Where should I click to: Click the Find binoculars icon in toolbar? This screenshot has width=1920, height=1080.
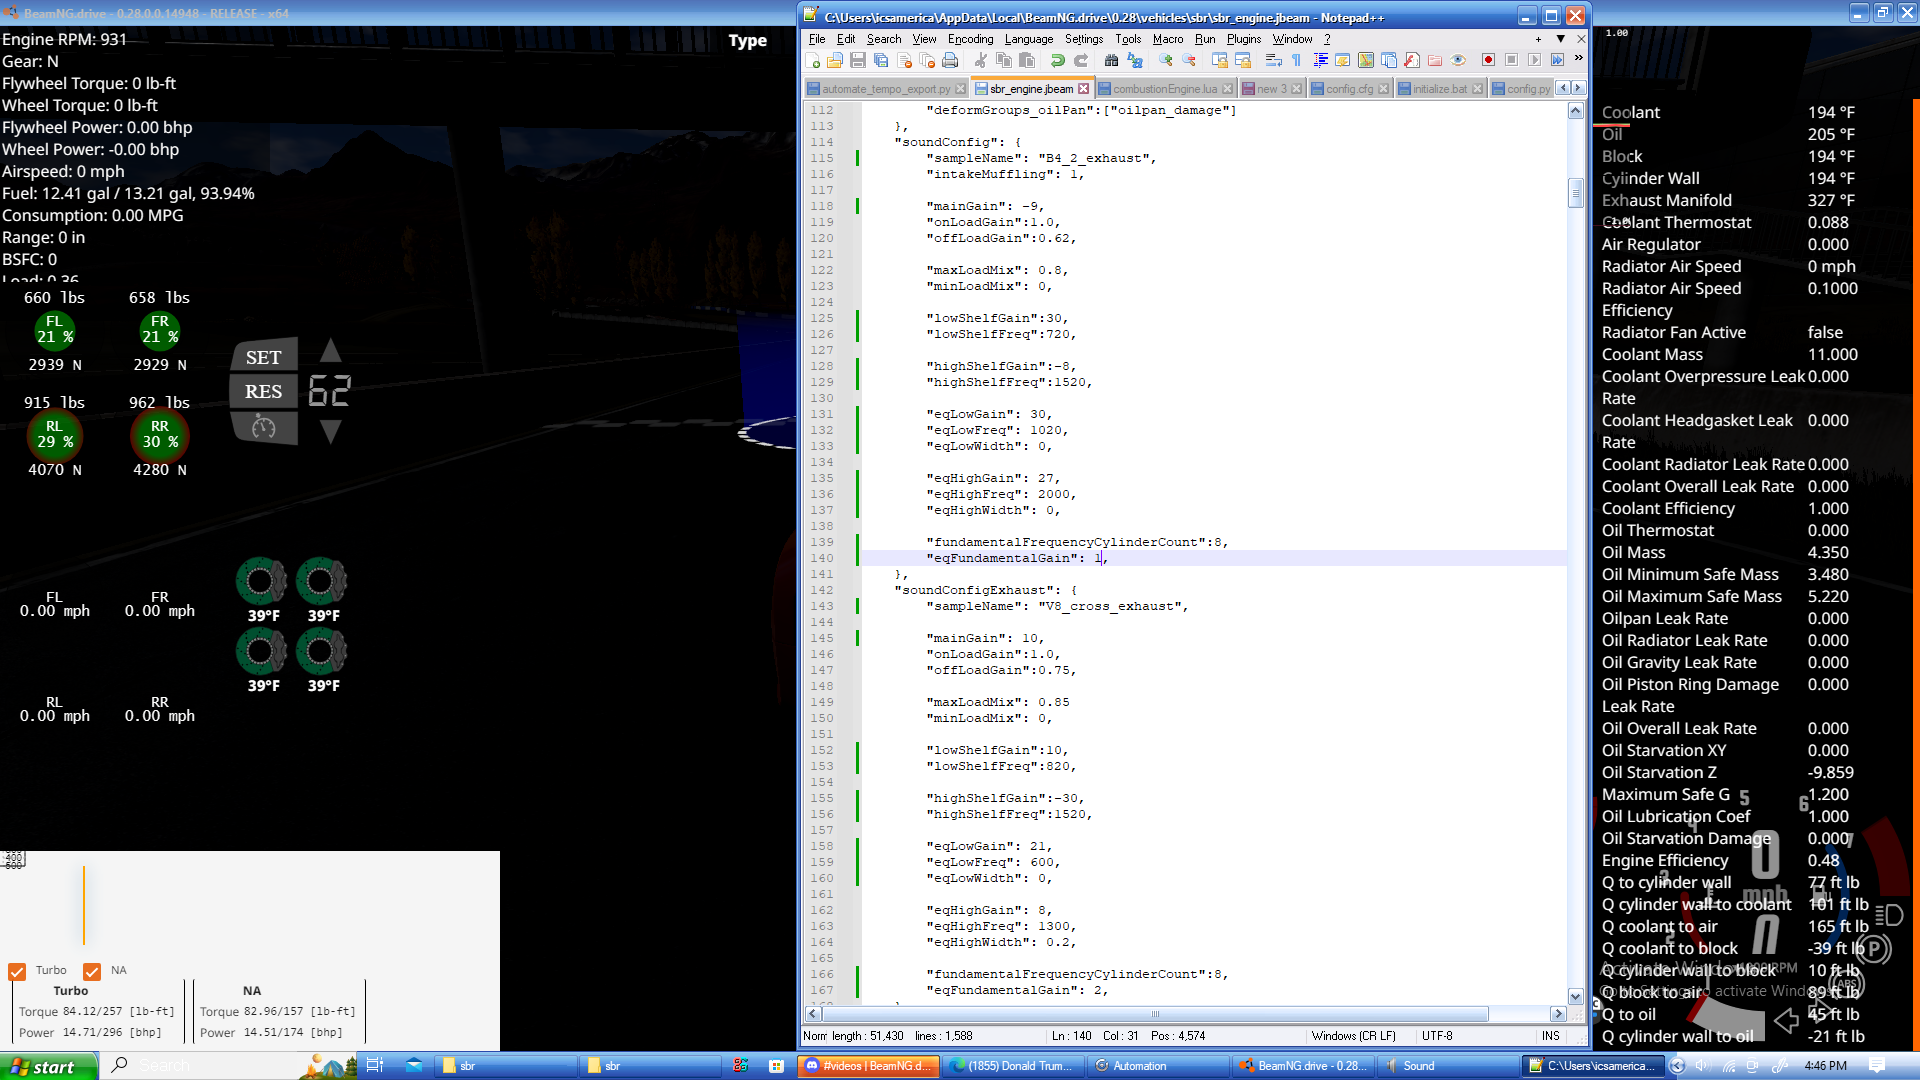(x=1111, y=61)
